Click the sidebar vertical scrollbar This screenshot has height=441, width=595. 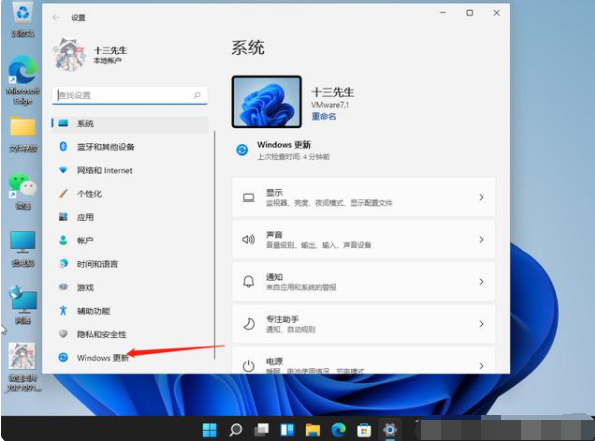pos(214,245)
